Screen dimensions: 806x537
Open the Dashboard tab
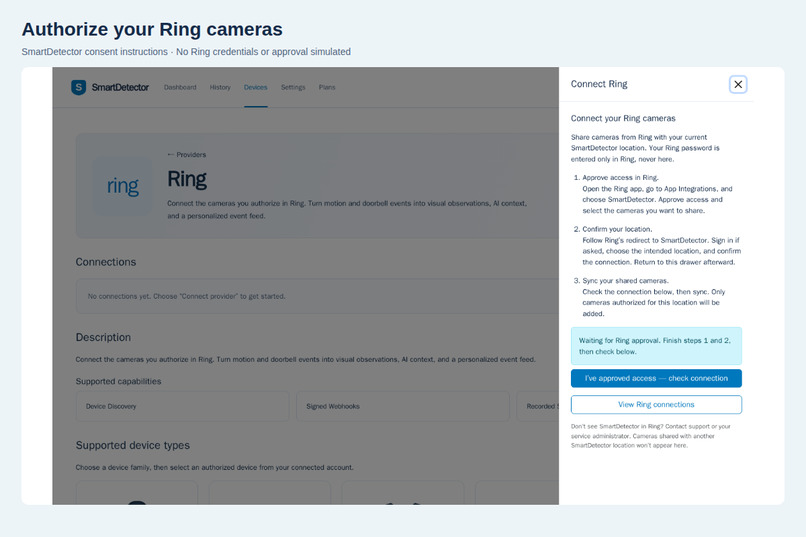click(180, 87)
